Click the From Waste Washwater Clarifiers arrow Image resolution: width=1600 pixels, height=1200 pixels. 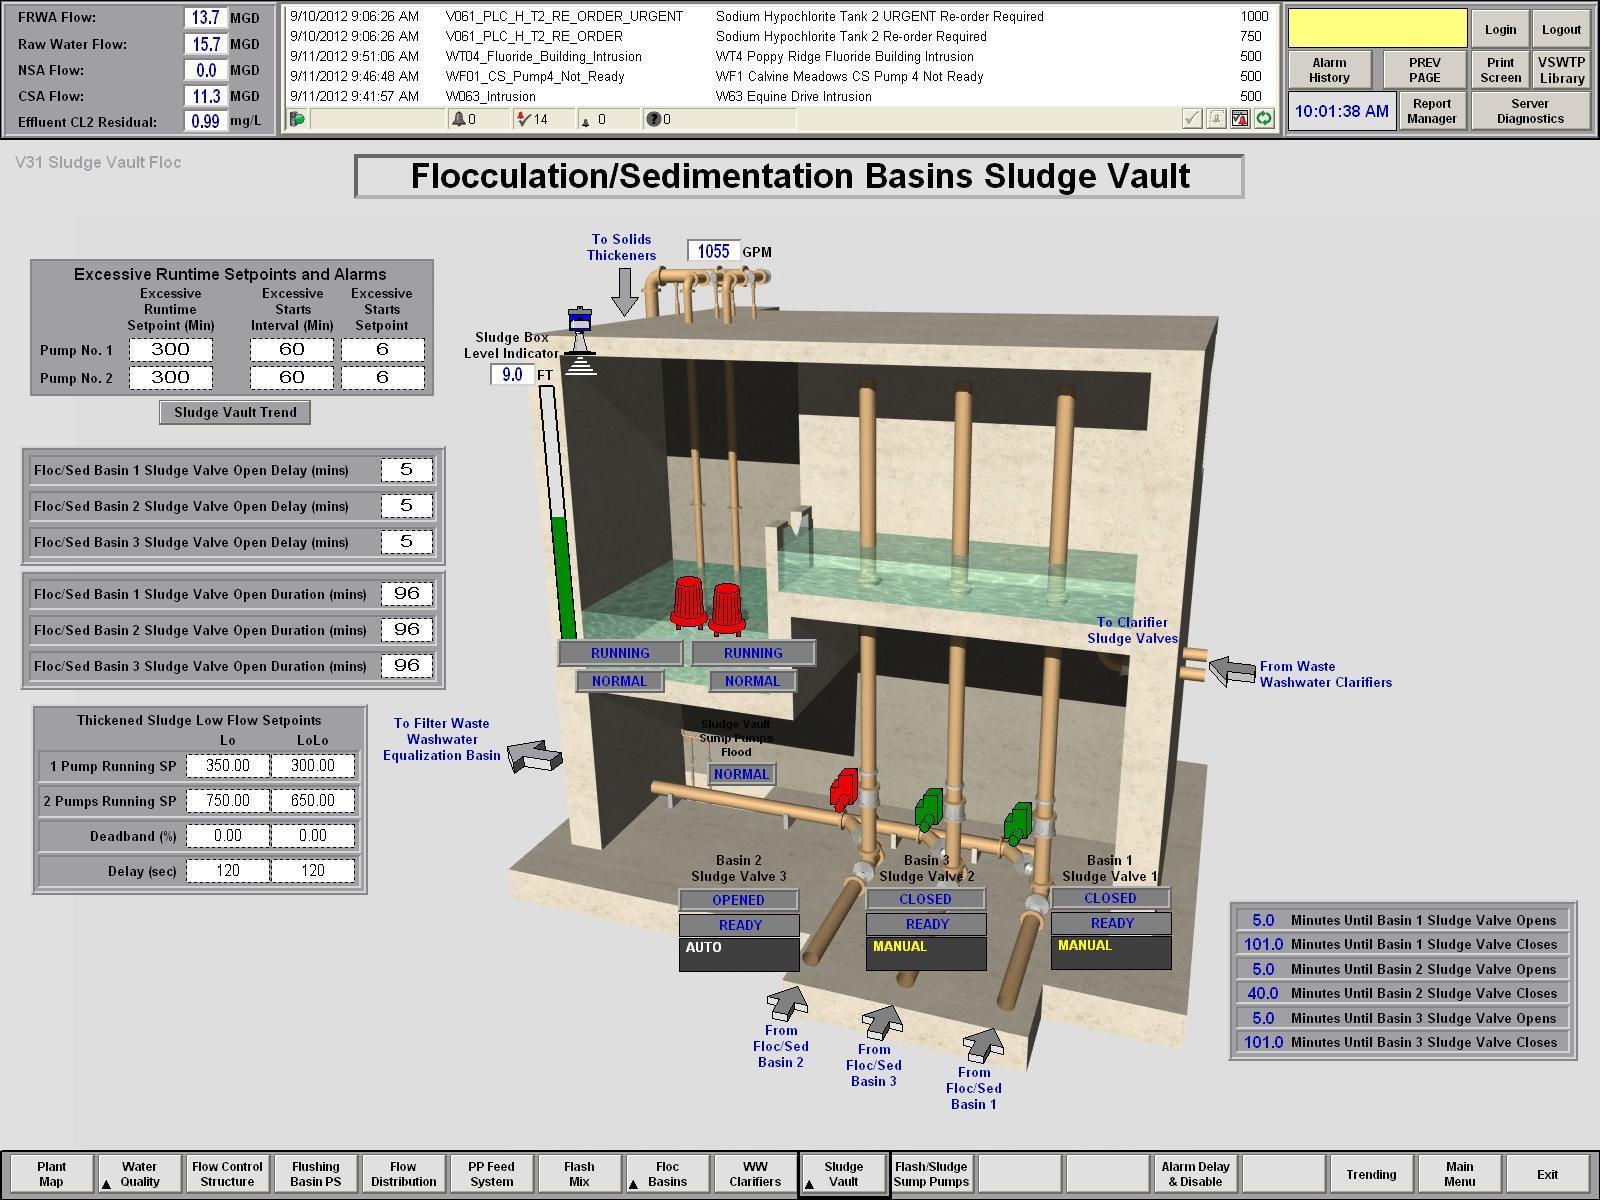[1231, 671]
